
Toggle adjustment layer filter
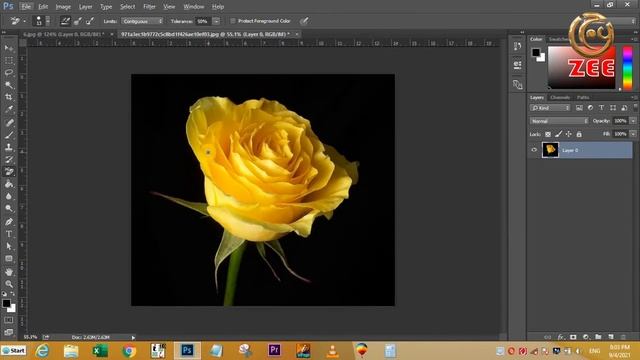point(590,108)
